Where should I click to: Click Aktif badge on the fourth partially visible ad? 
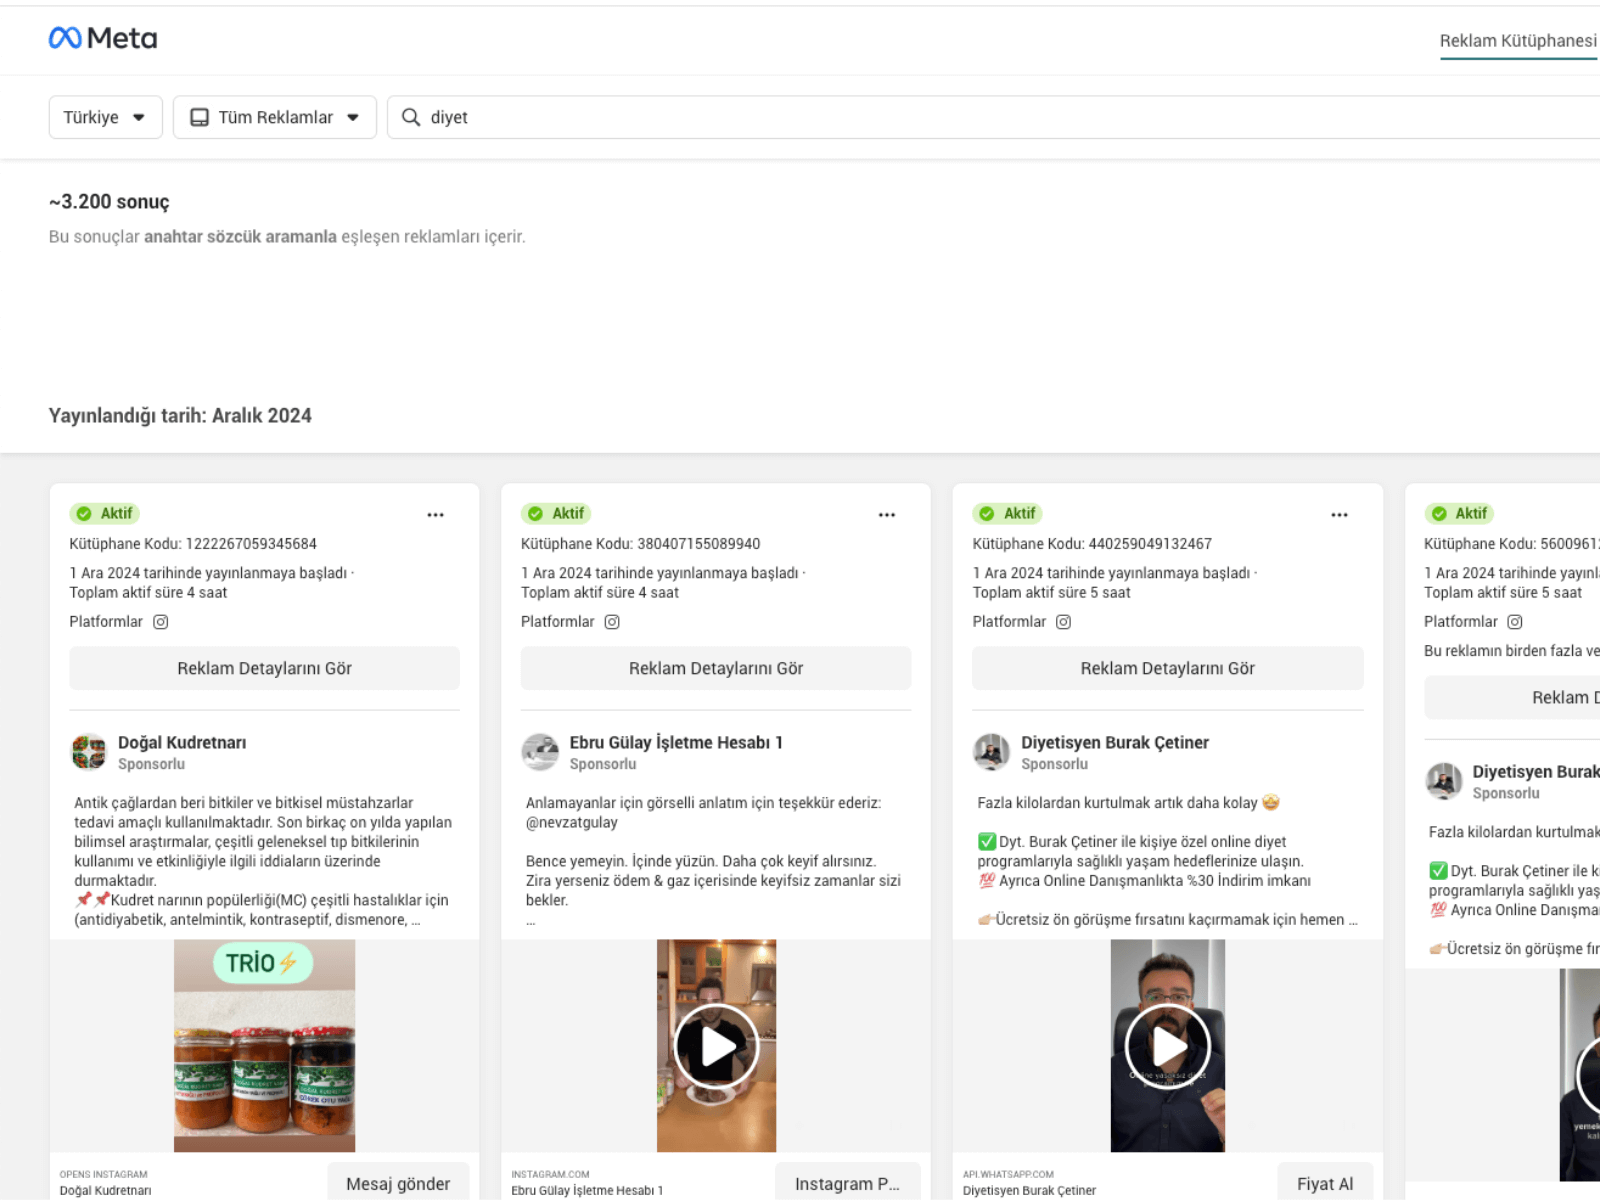coord(1459,513)
